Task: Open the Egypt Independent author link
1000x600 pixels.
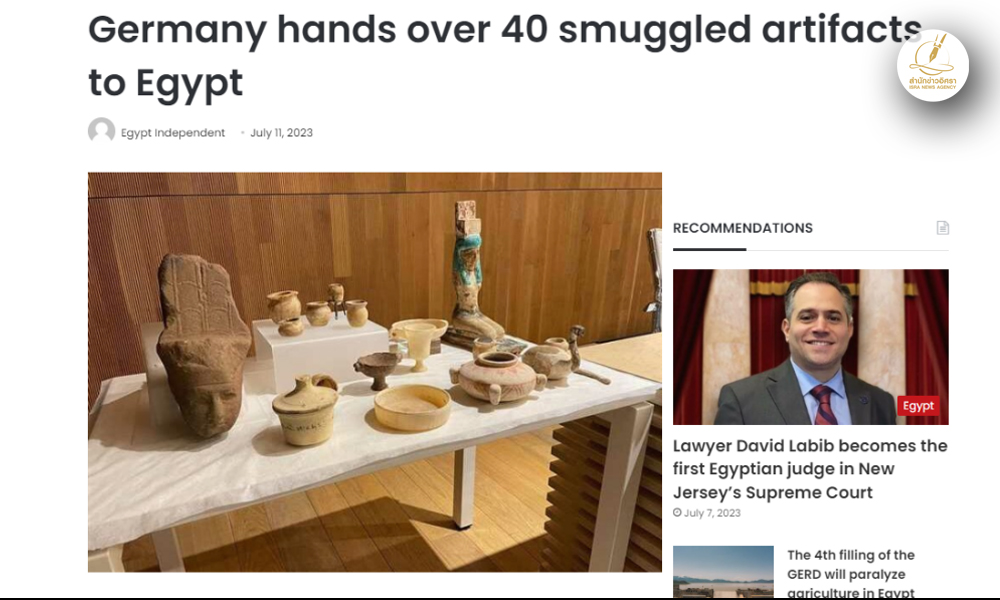Action: click(x=173, y=133)
